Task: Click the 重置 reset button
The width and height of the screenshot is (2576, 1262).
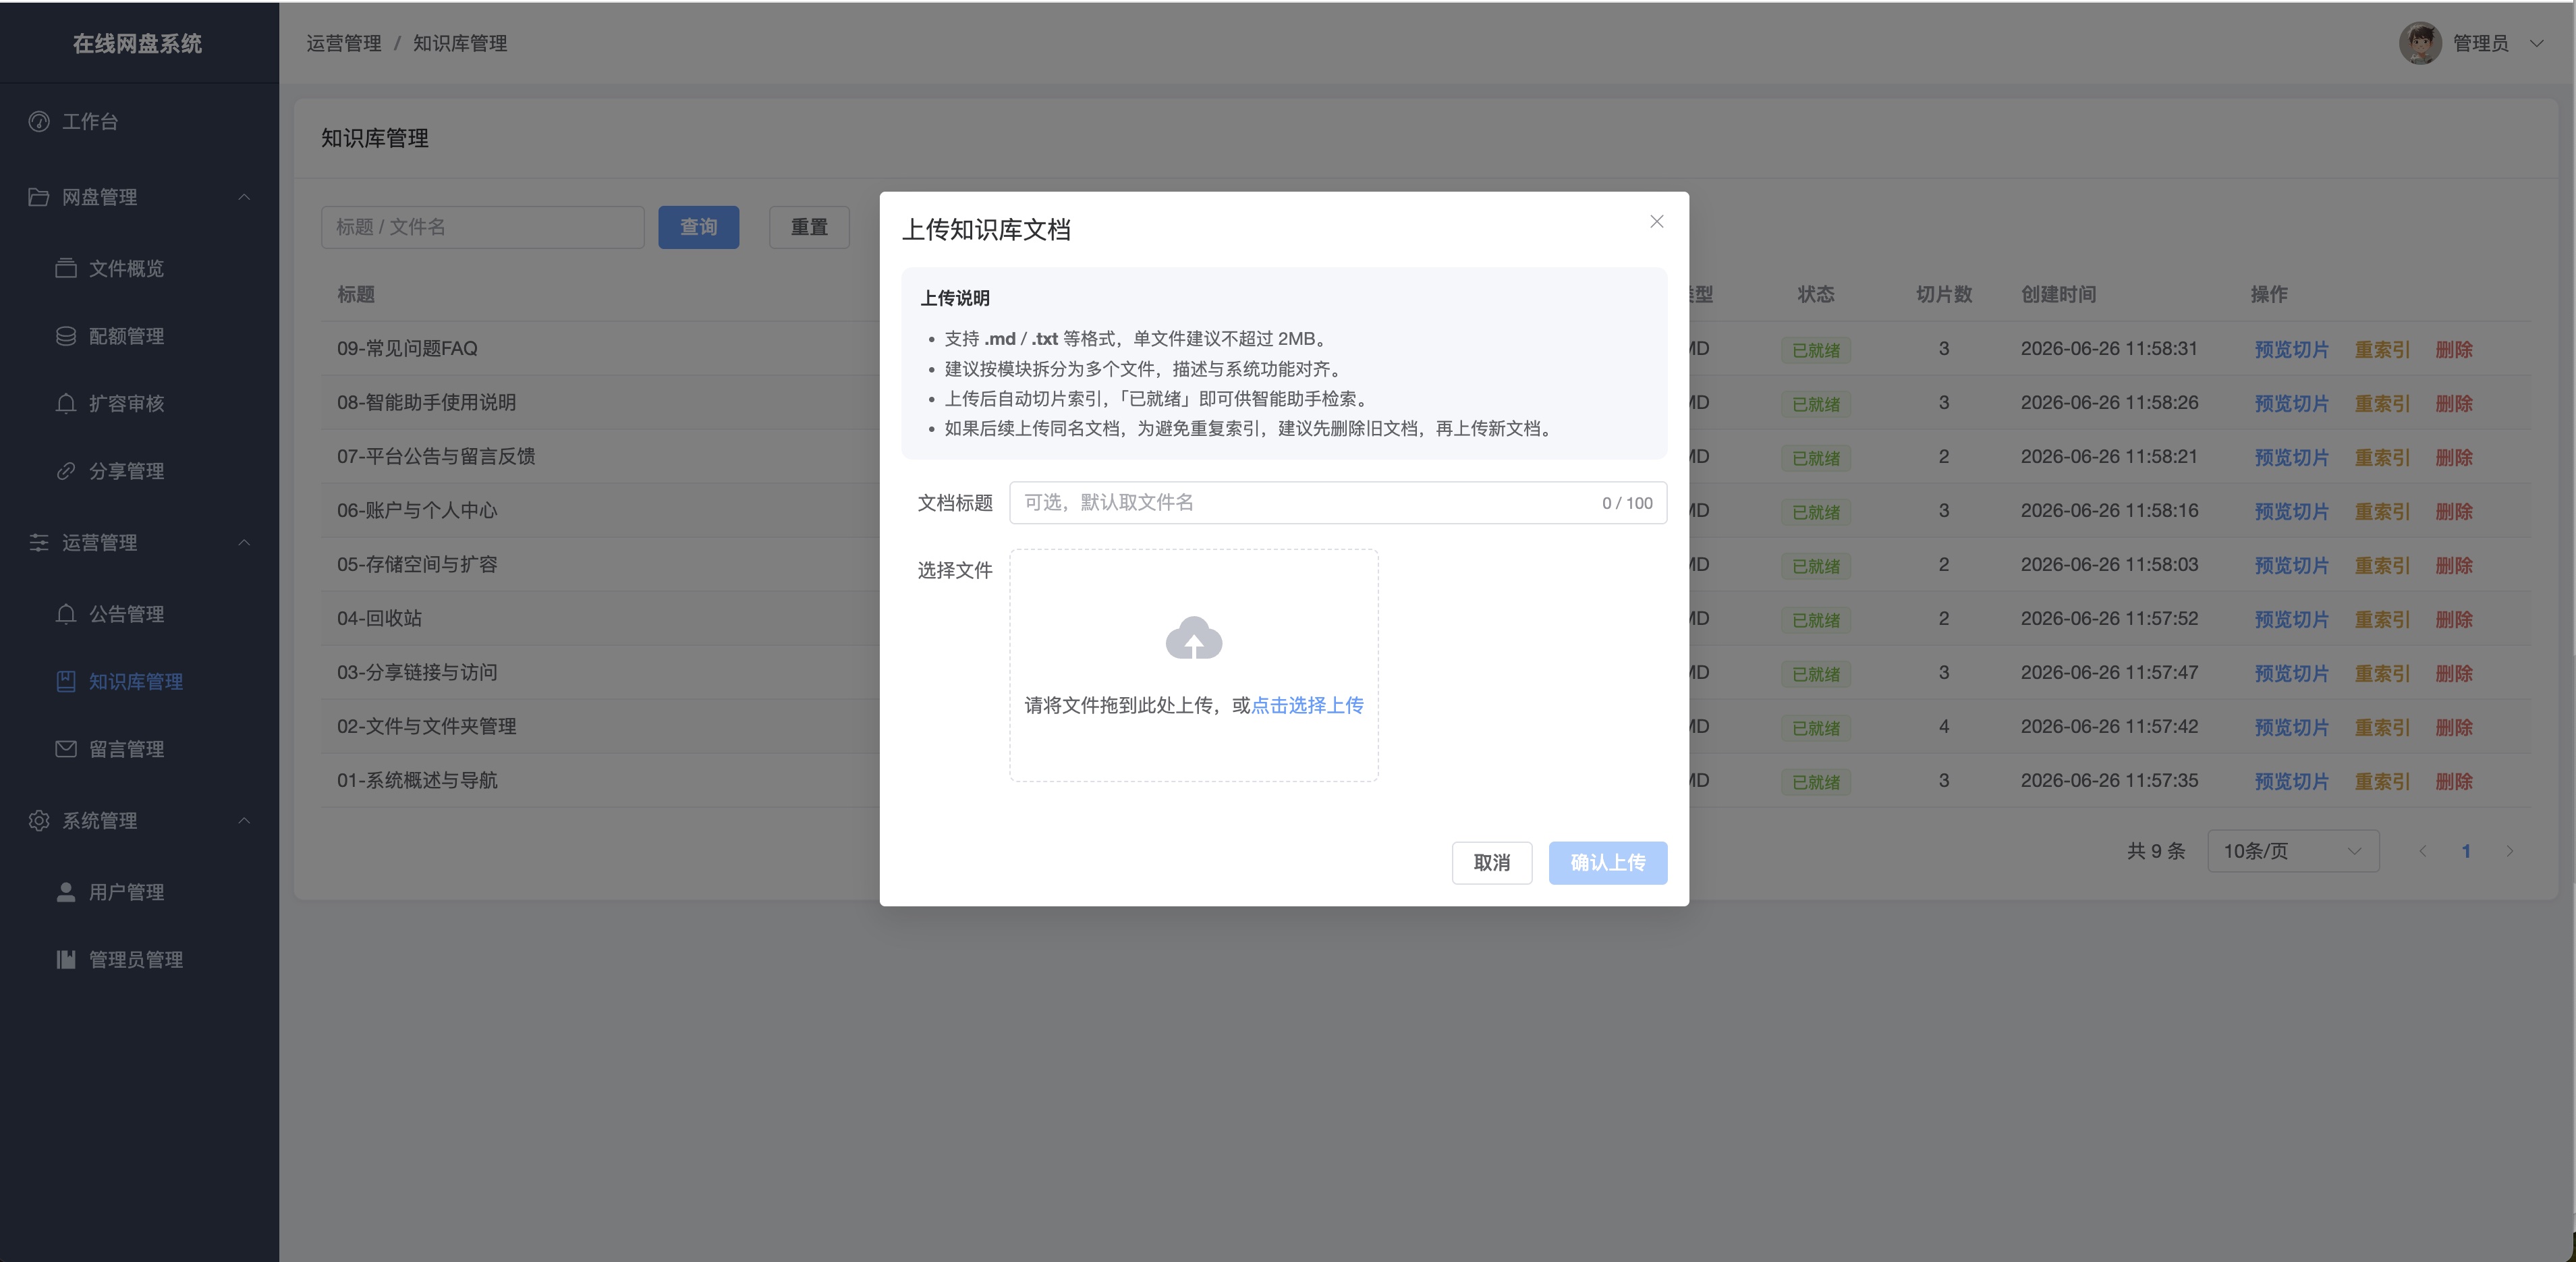Action: tap(809, 227)
